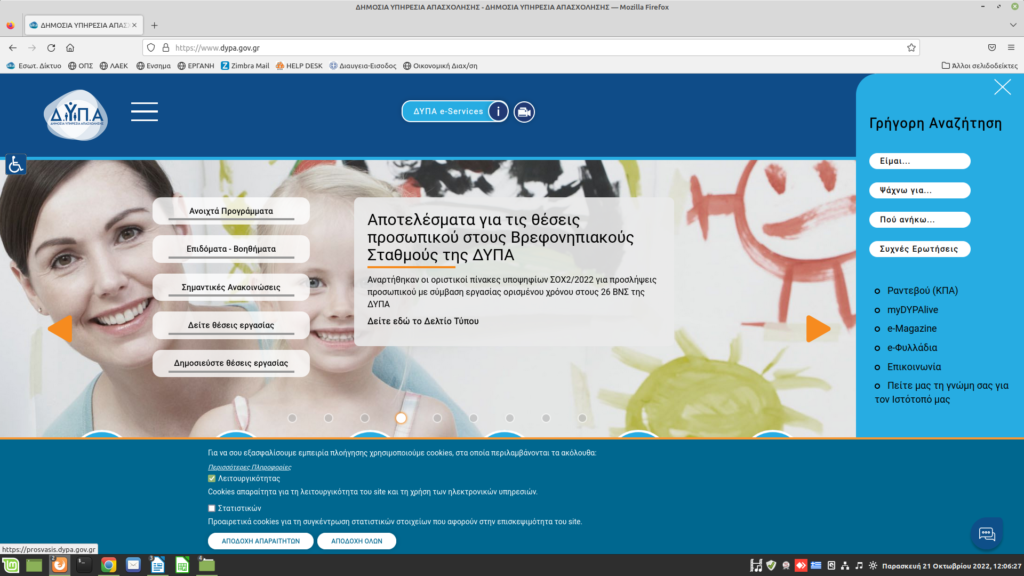
Task: Open Οικονομική Διαχ/ση bookmark
Action: 440,65
